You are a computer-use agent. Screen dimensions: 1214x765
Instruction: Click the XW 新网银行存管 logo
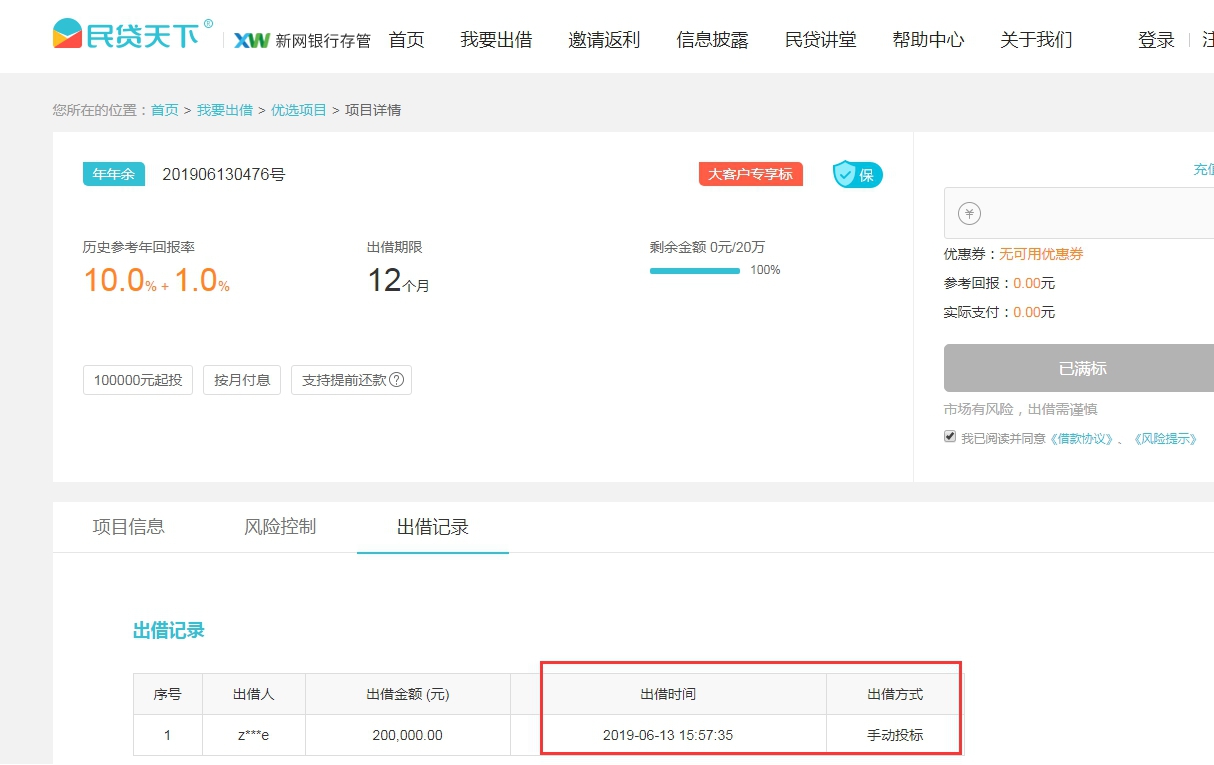[302, 40]
